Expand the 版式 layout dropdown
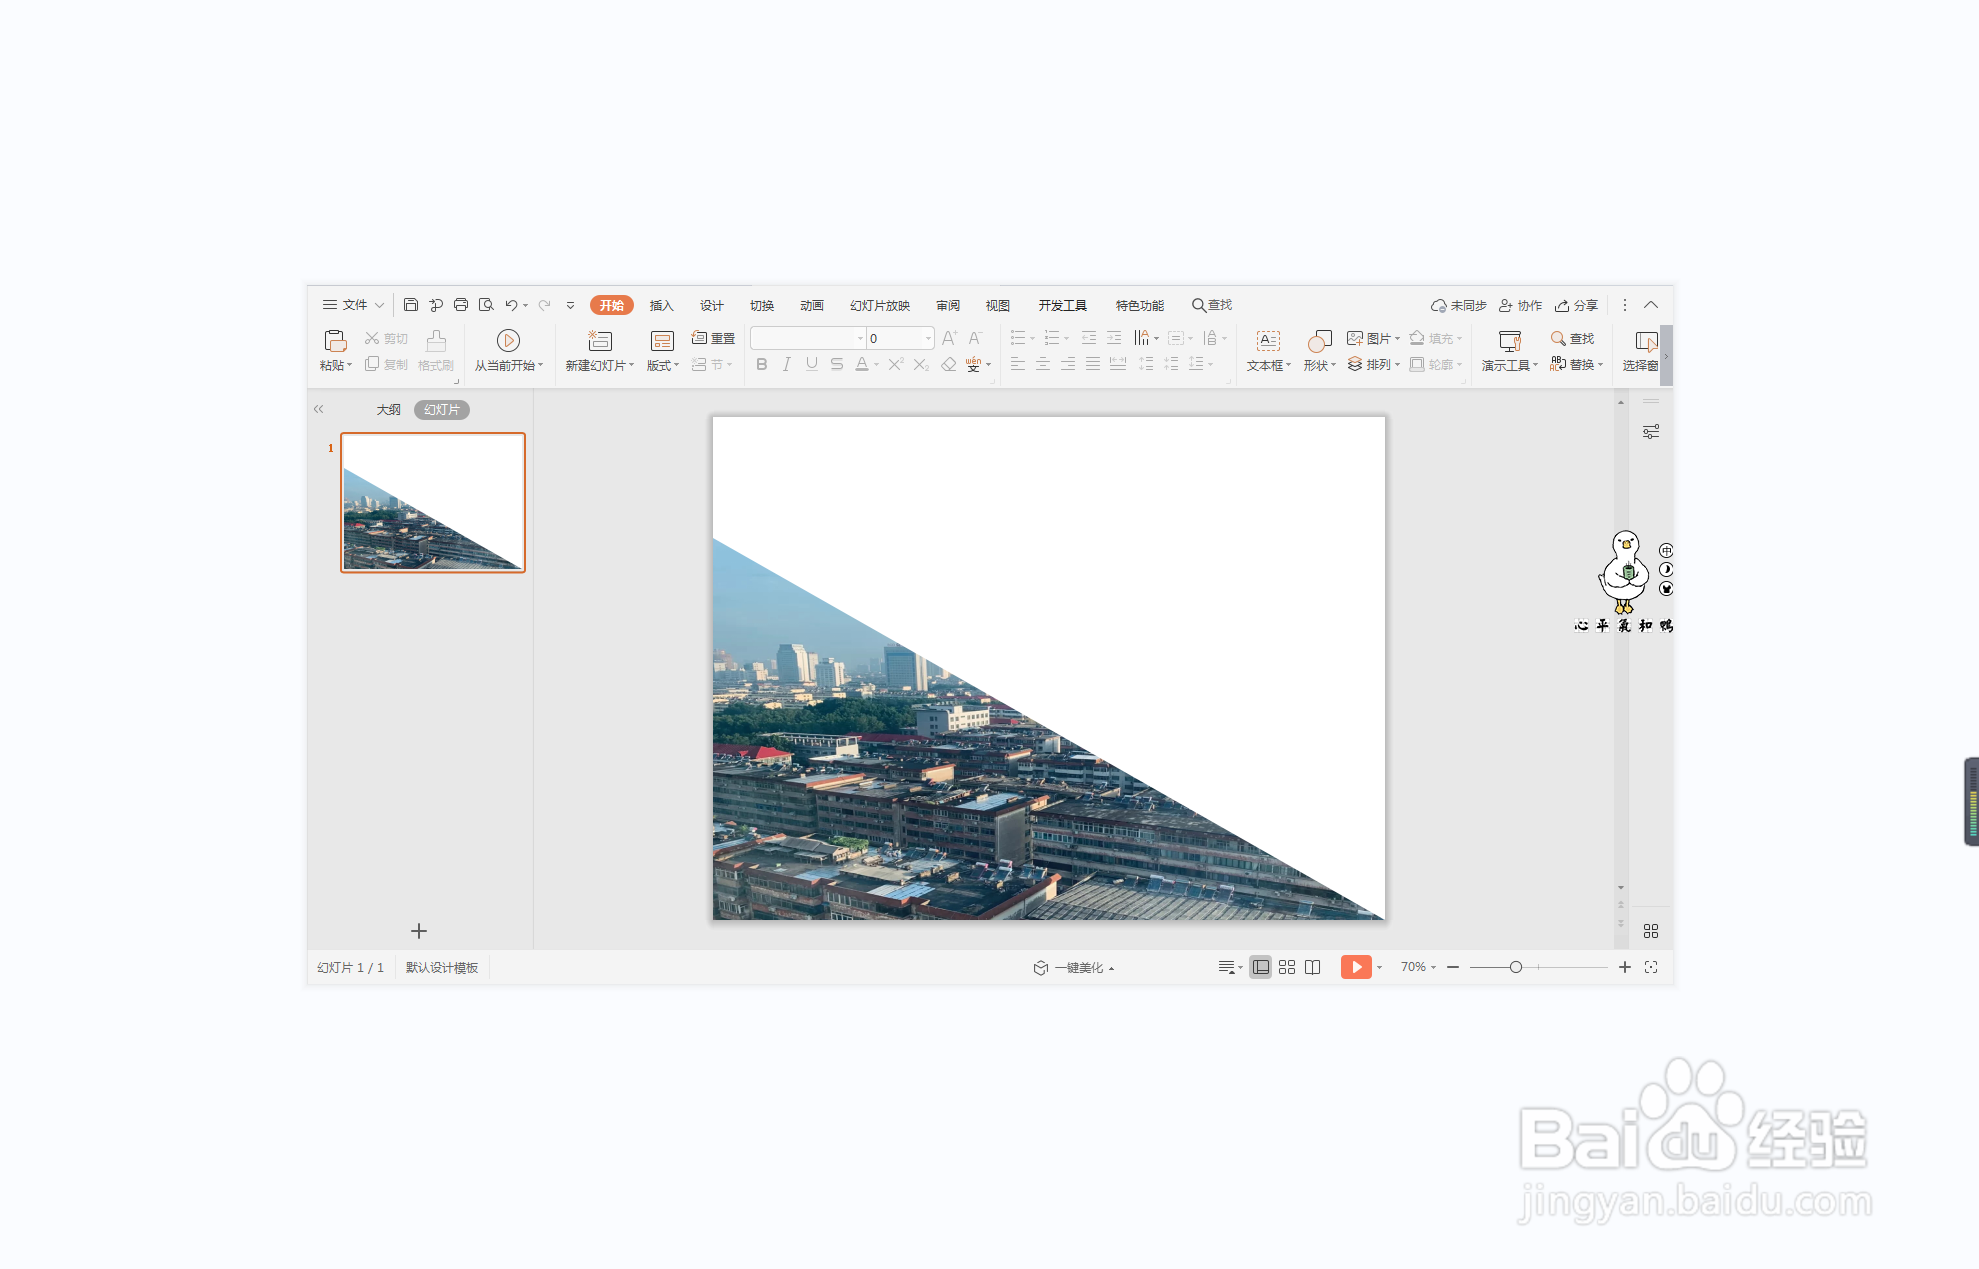The image size is (1979, 1269). pyautogui.click(x=662, y=365)
